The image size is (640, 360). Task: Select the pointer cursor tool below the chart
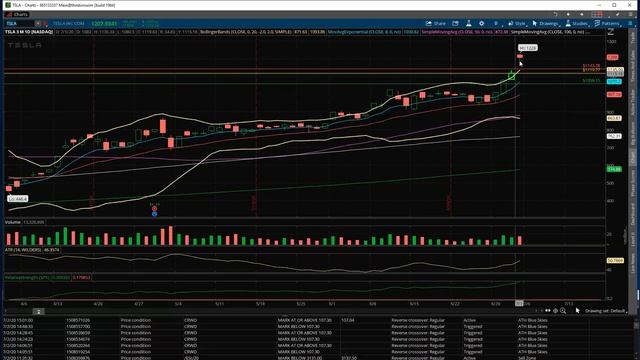[578, 311]
